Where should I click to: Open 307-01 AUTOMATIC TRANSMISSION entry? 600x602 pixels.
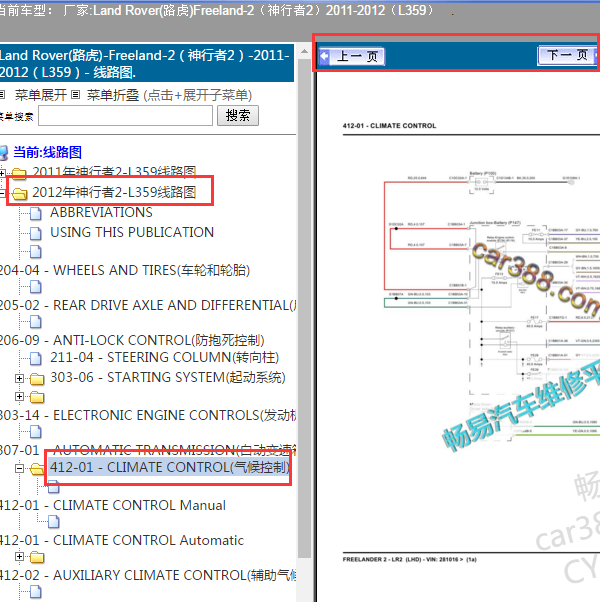(x=148, y=450)
